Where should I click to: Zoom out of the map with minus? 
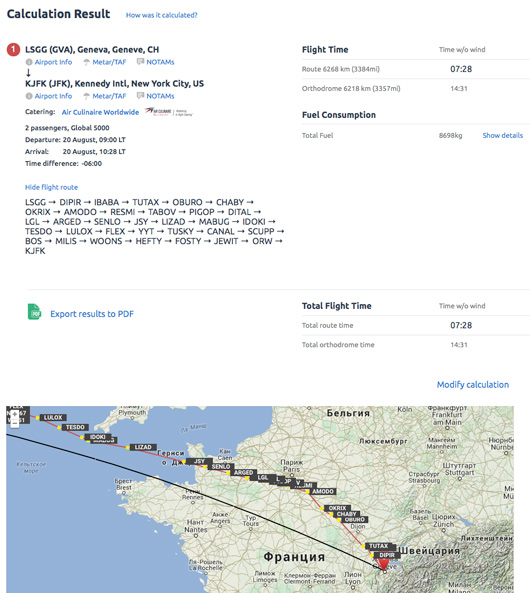coord(14,424)
